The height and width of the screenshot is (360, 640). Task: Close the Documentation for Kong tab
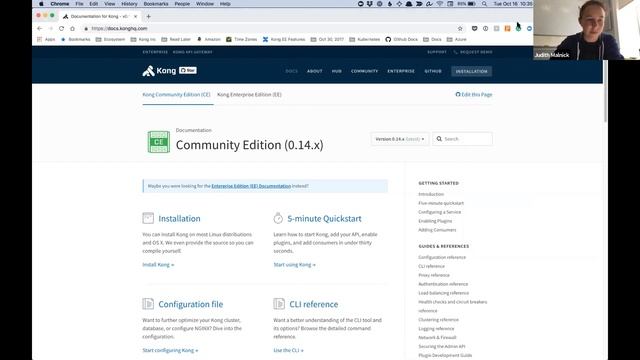(136, 16)
